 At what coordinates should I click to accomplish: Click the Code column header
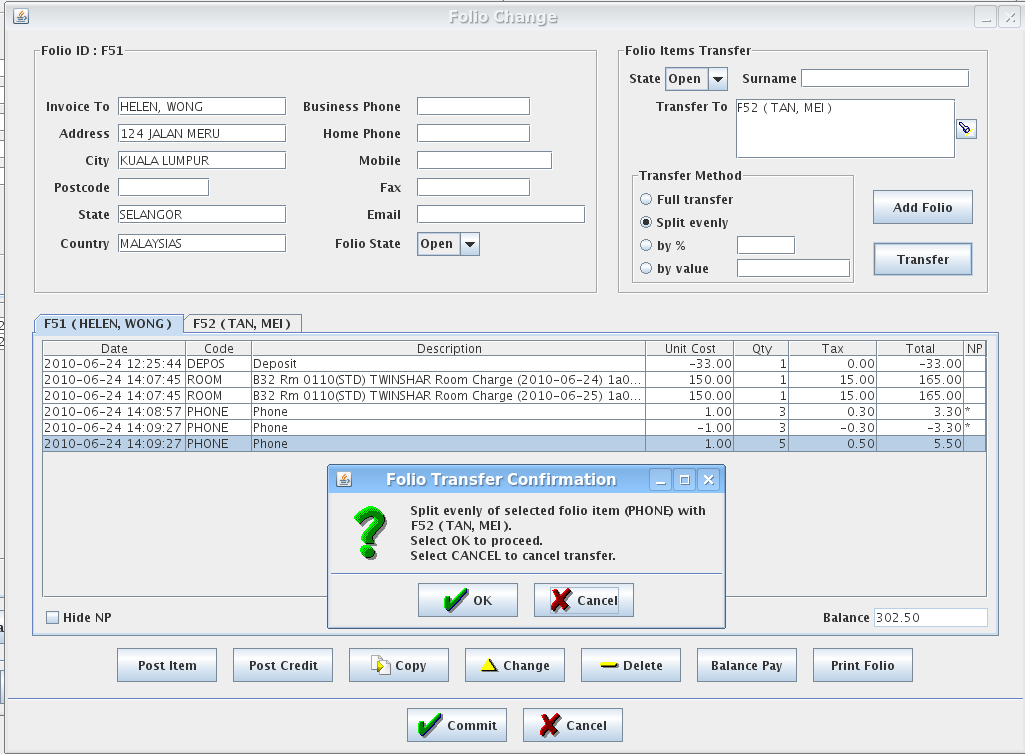point(218,349)
